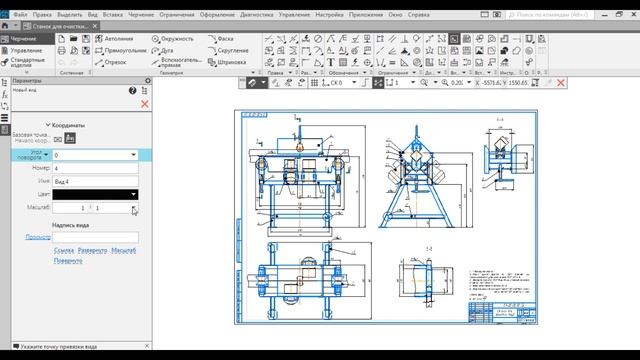Expand the Ограничения group arrow
The width and height of the screenshot is (640, 360).
point(414,73)
